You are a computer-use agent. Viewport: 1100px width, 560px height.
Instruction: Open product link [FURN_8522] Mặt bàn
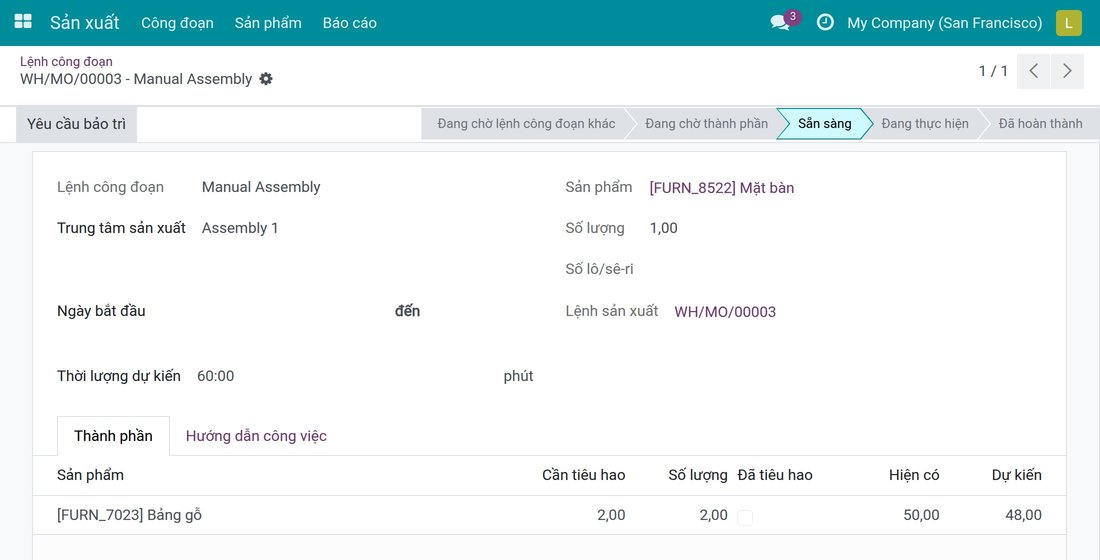722,187
